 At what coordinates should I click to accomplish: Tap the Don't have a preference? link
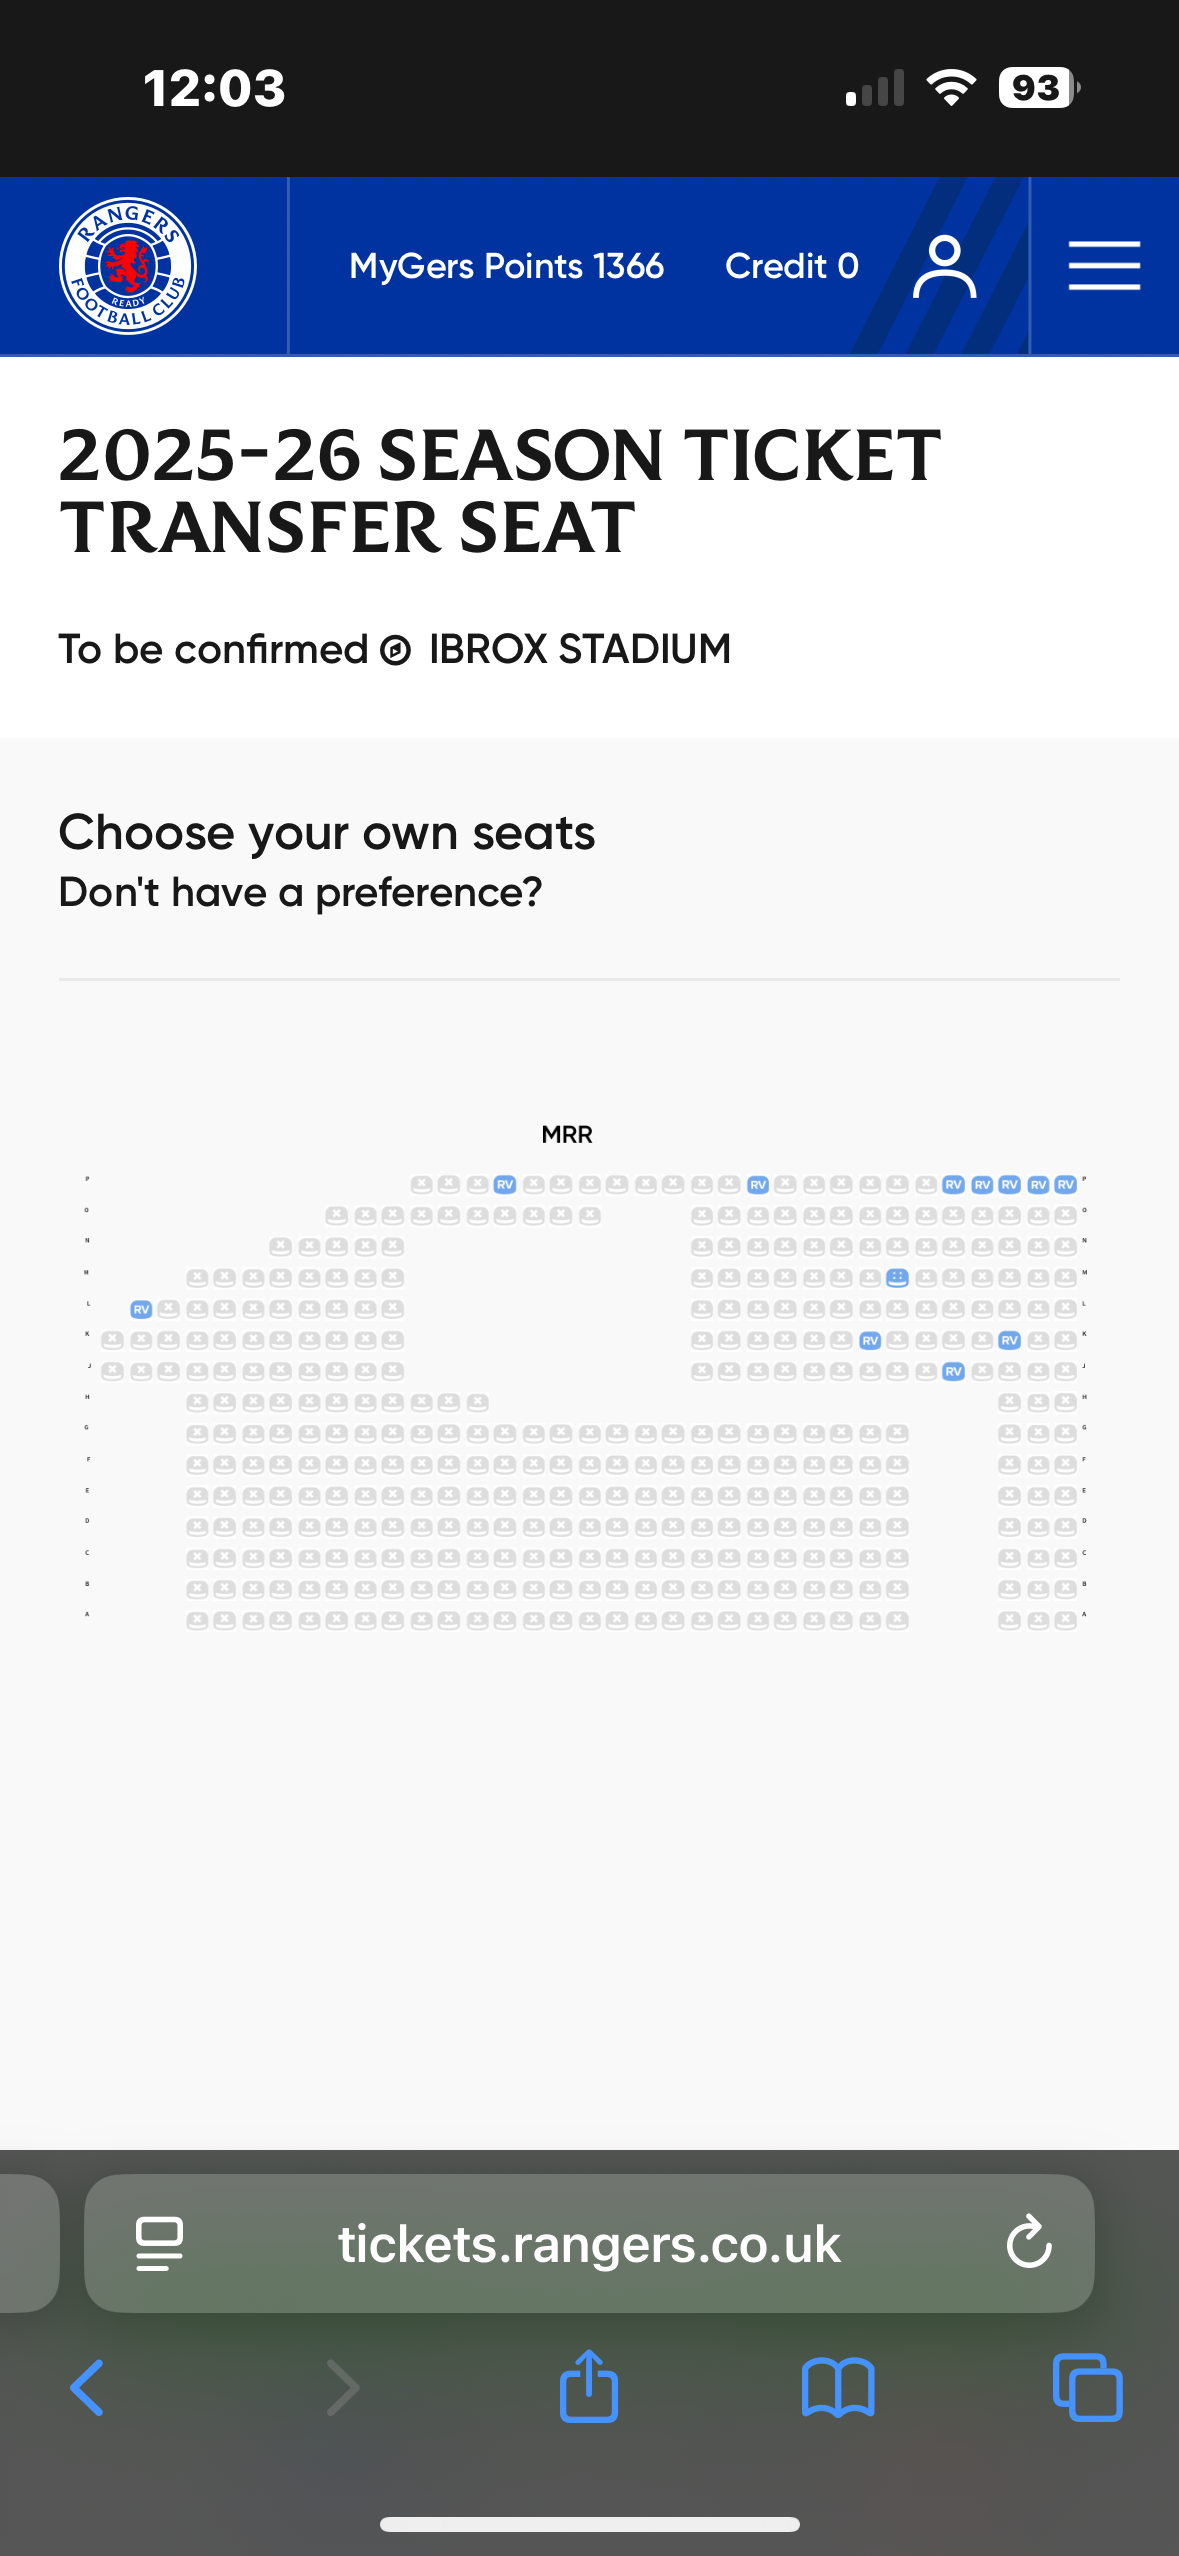click(x=300, y=892)
